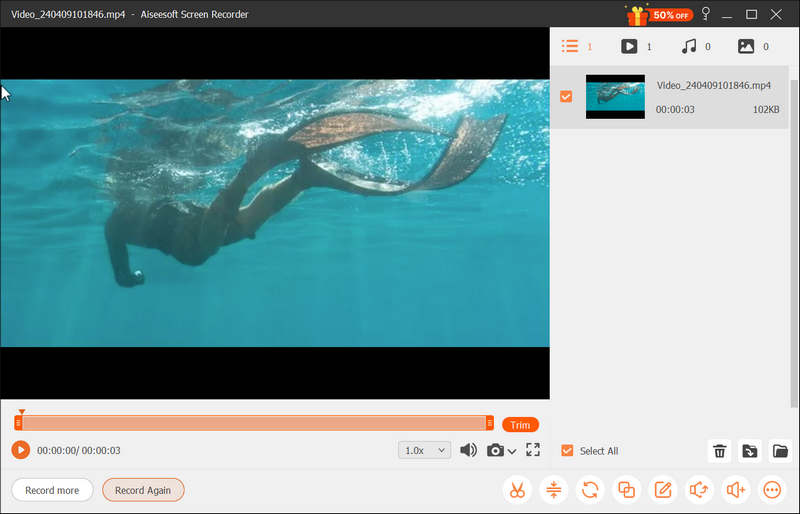Click the file merger icon
Screen dimensions: 800x514
(626, 490)
